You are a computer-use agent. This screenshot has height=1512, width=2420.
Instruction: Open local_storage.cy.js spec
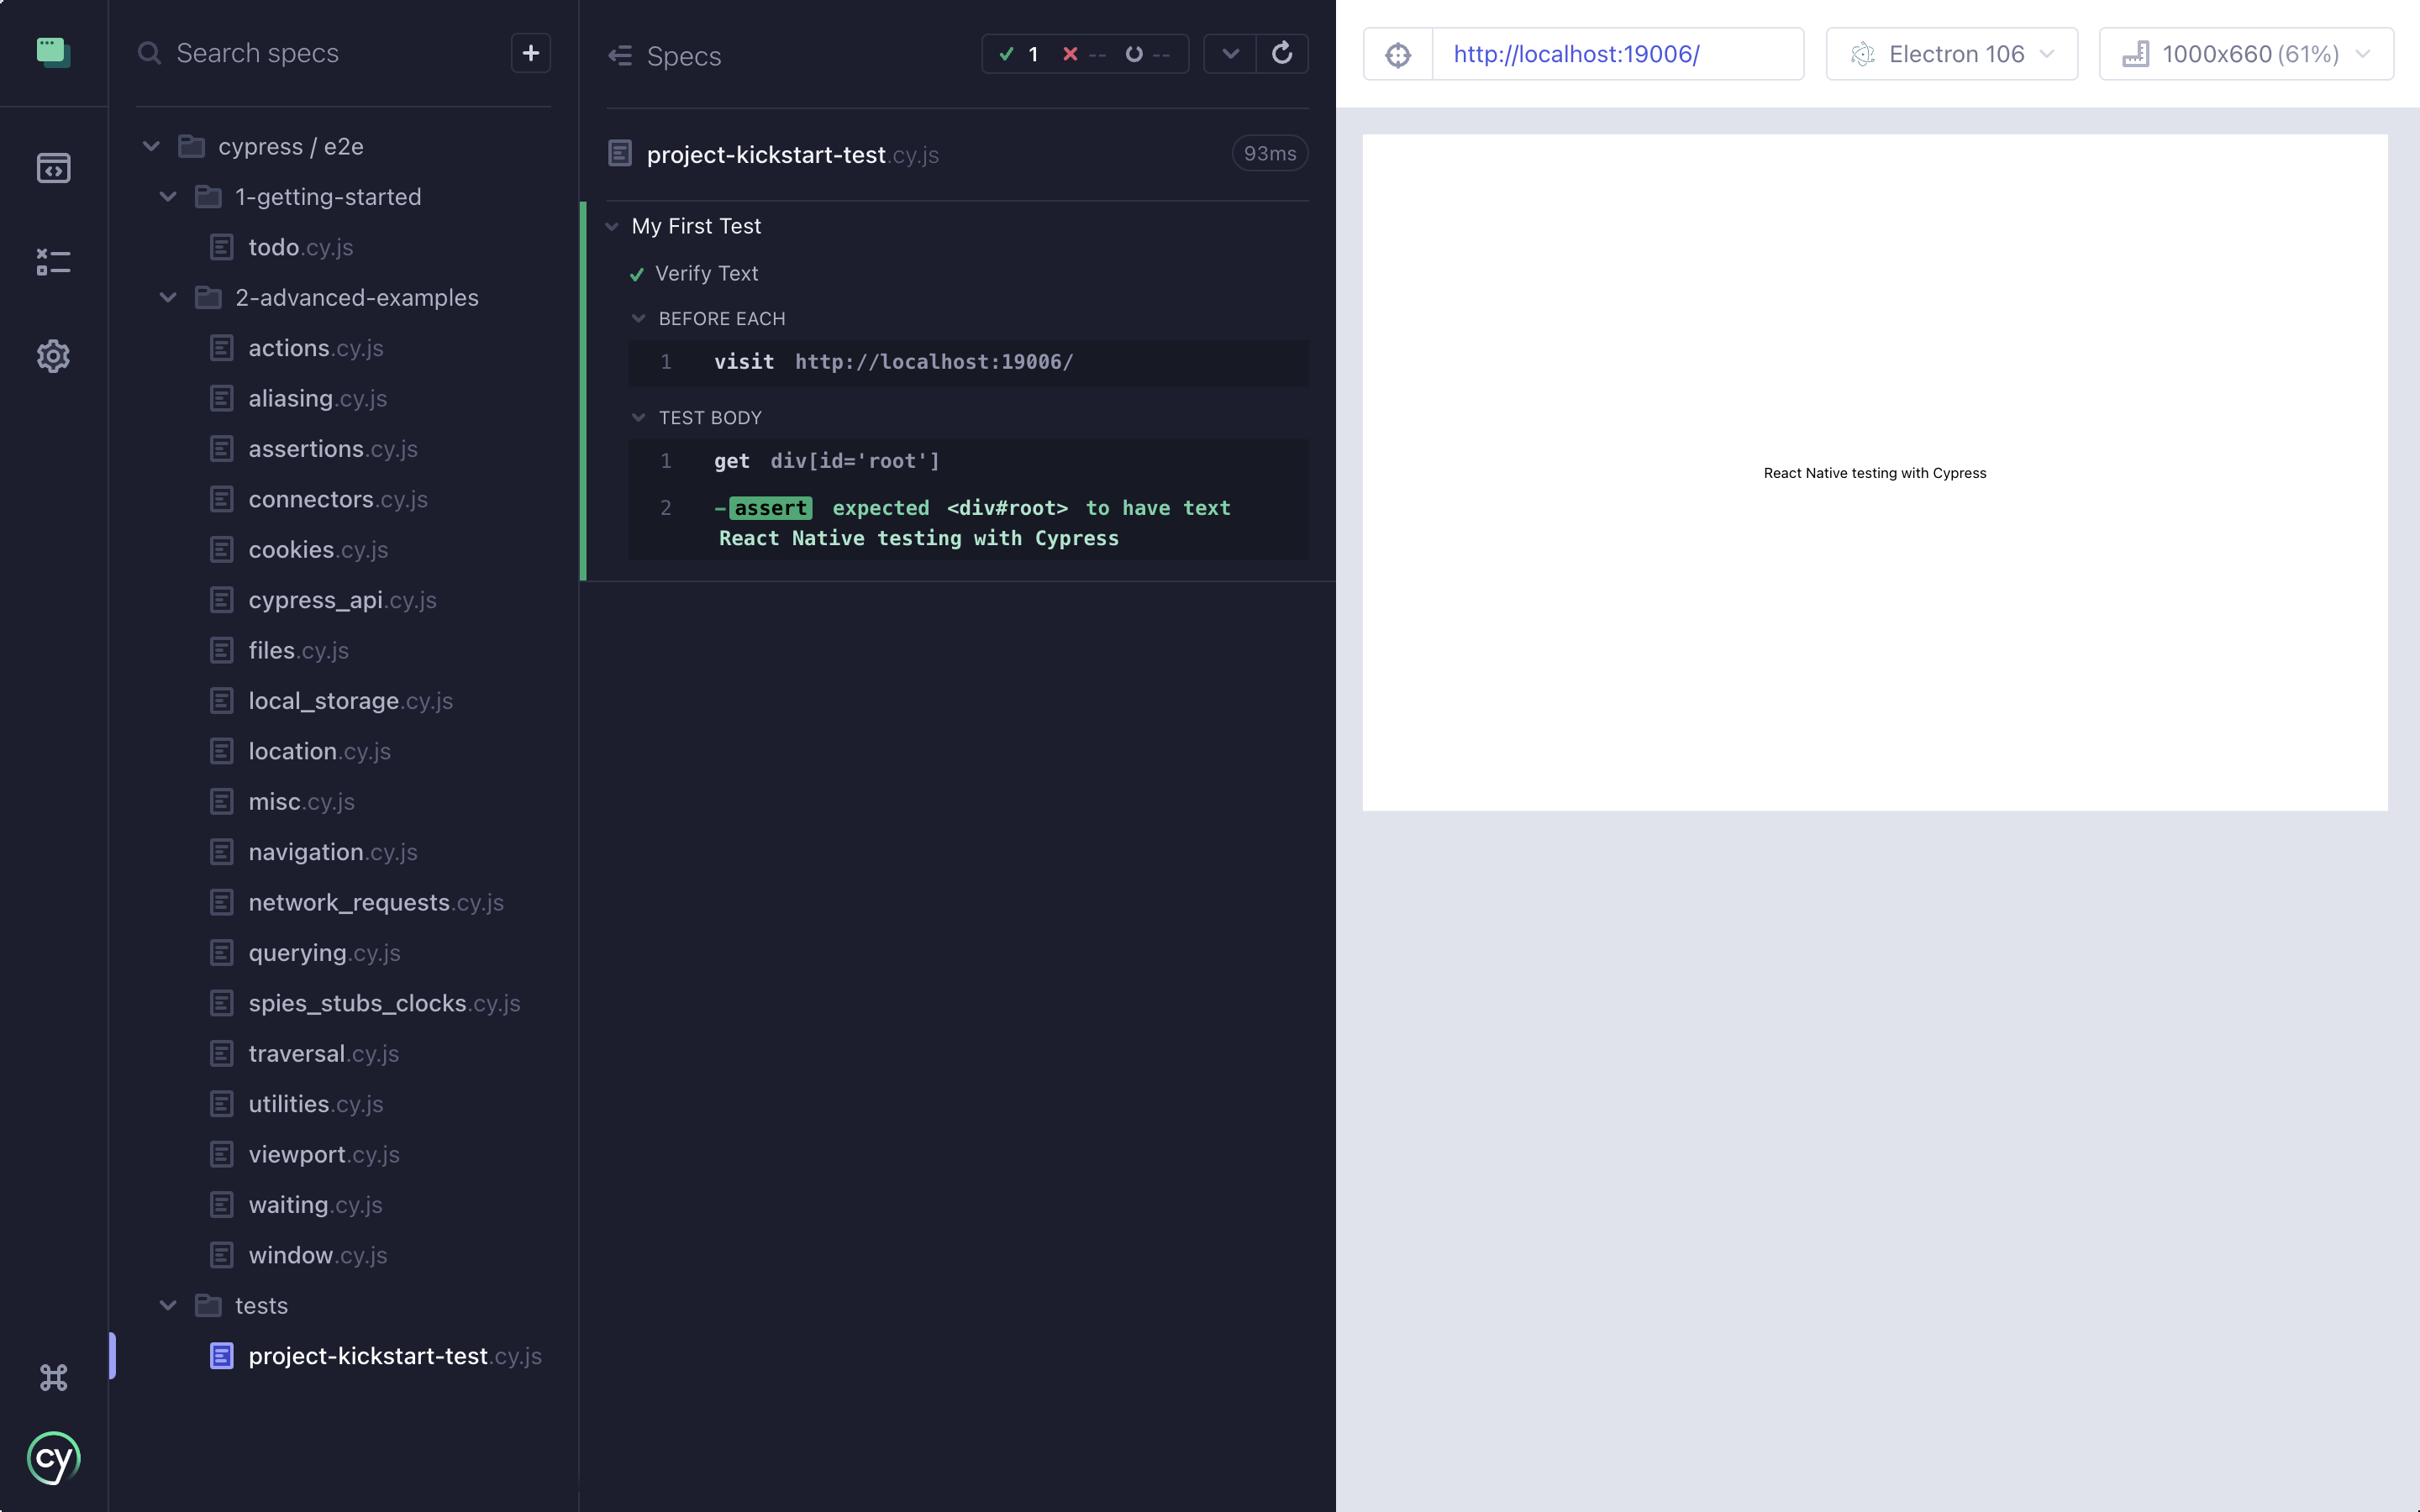click(350, 701)
